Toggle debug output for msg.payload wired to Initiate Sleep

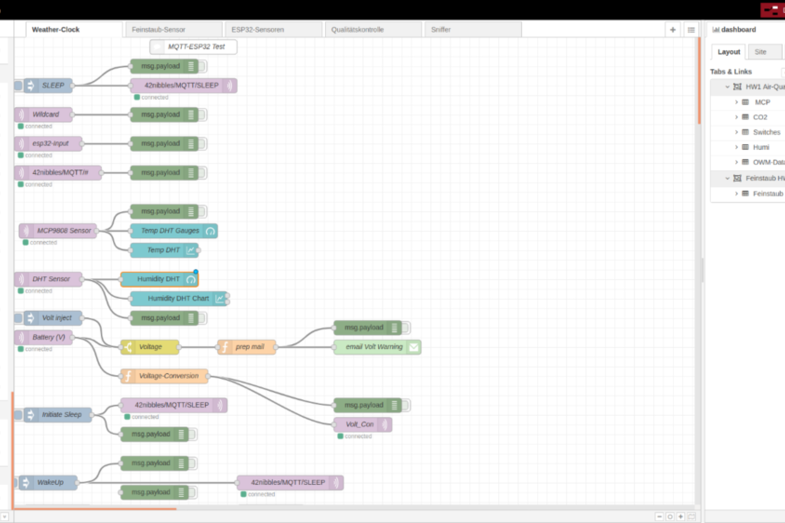193,434
